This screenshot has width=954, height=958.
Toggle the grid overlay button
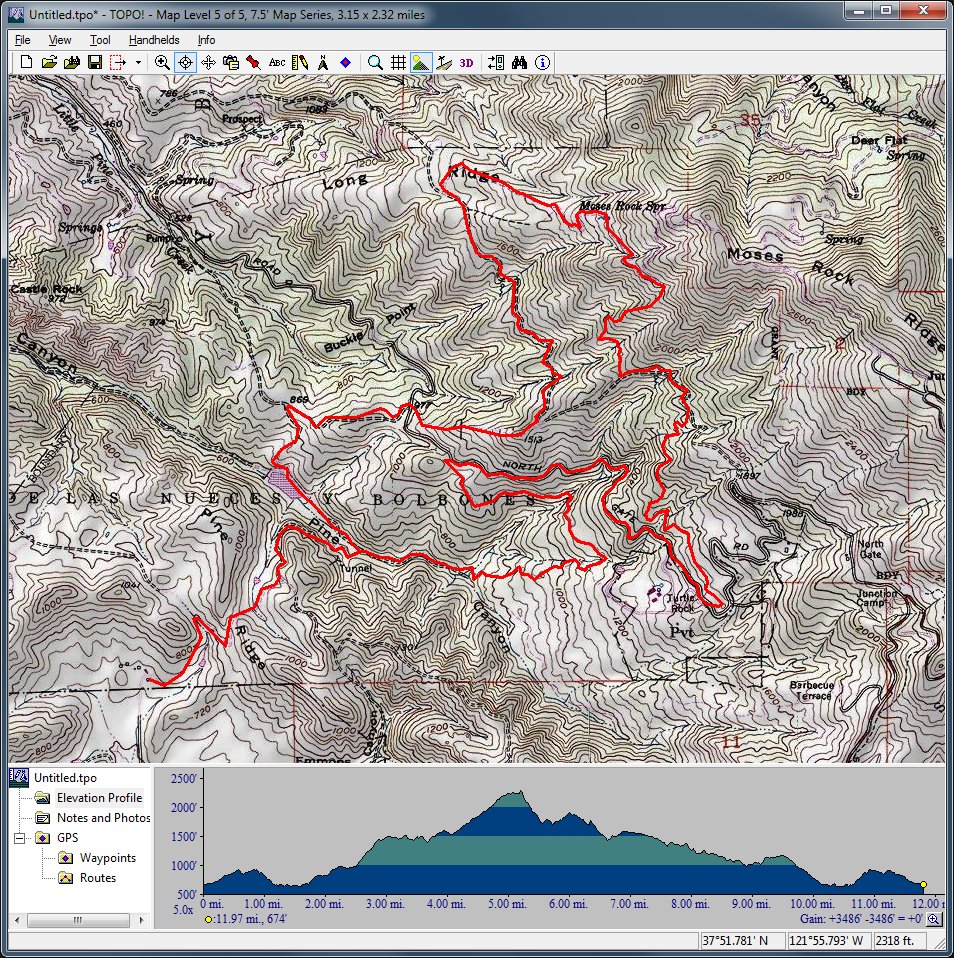point(398,62)
